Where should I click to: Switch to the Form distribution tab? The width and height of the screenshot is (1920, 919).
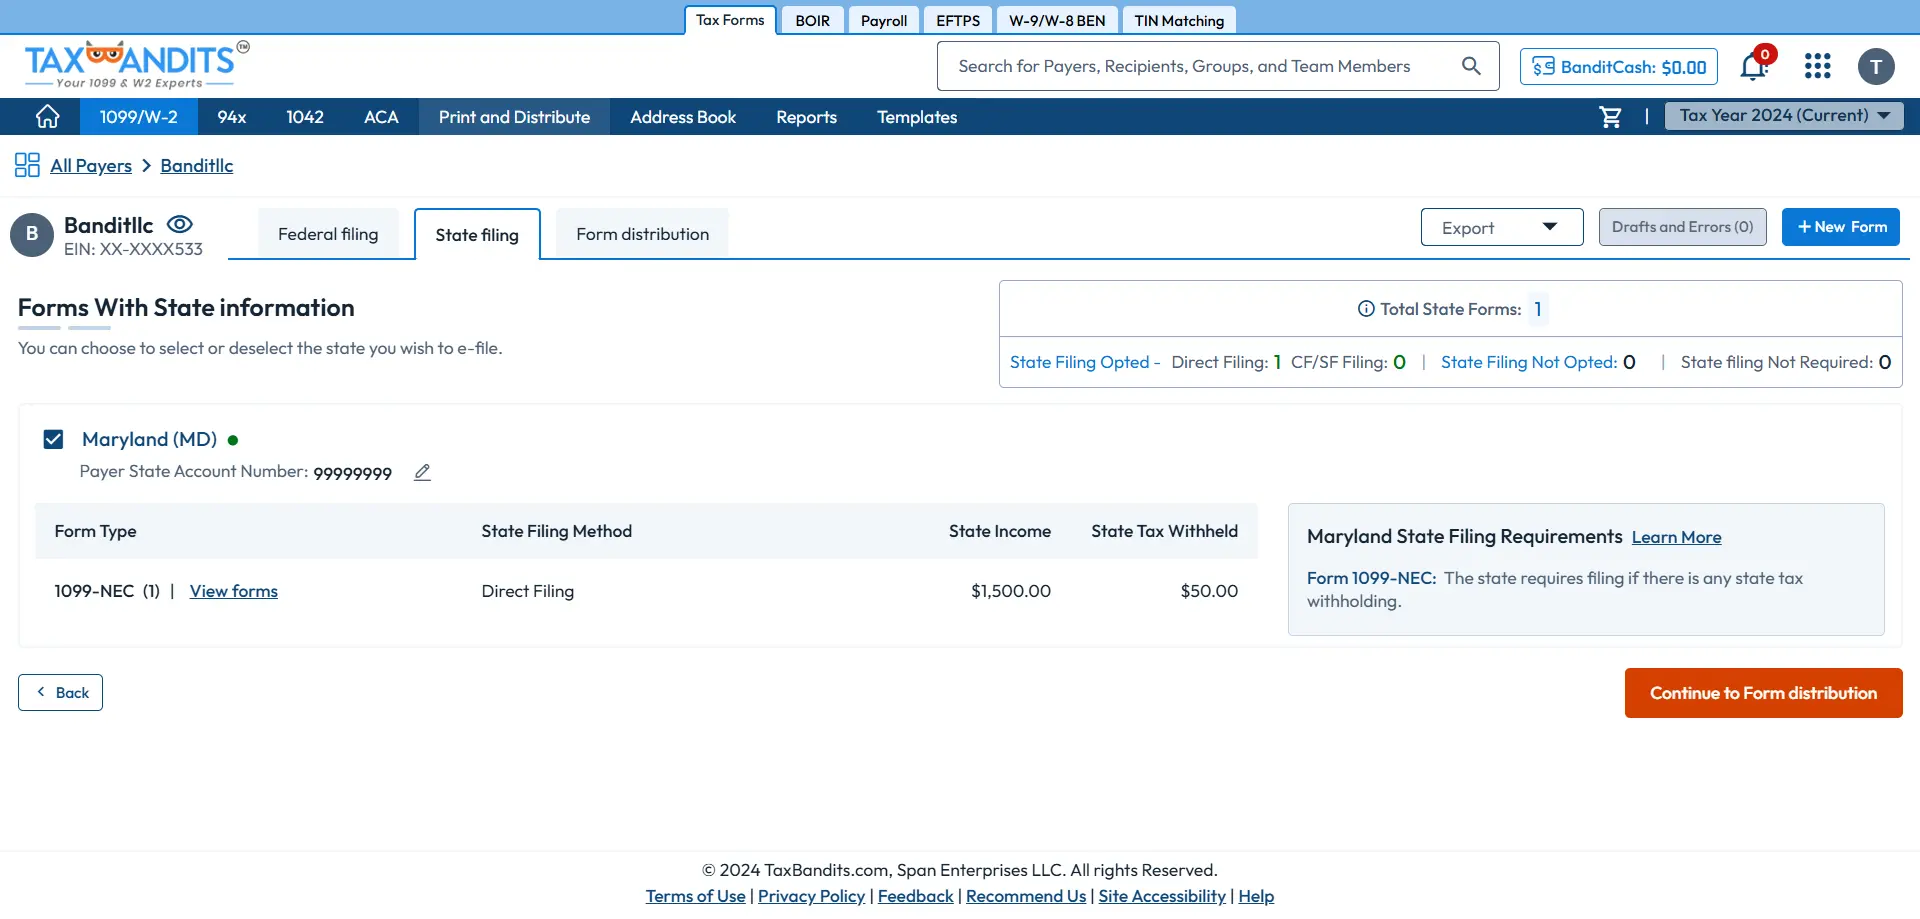tap(642, 234)
